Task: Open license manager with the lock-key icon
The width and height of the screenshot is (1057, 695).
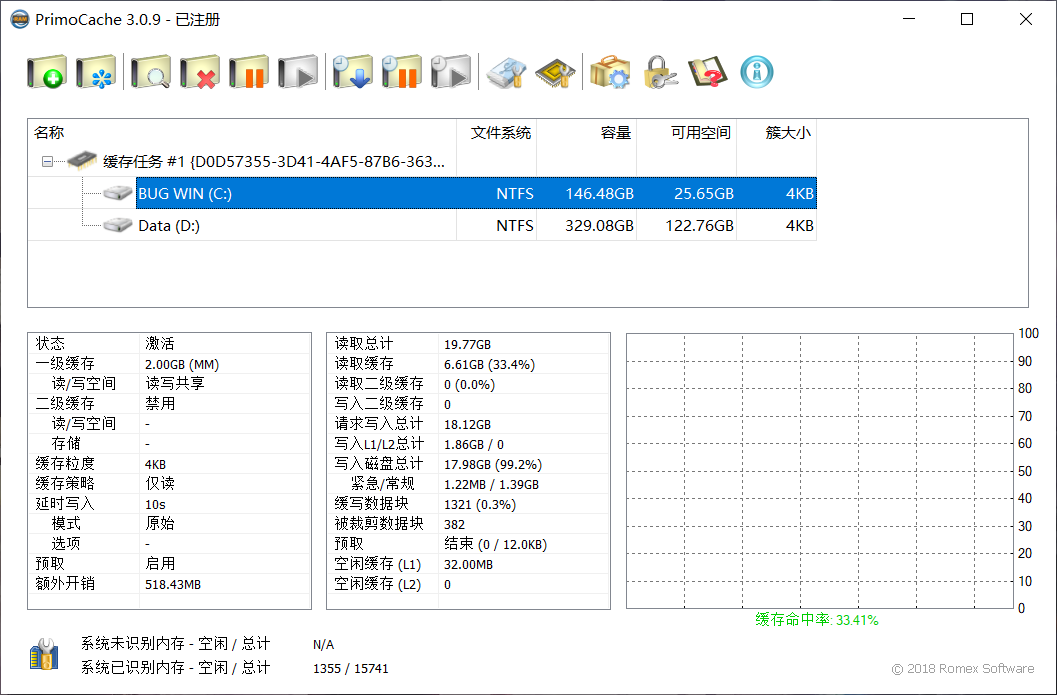Action: click(x=660, y=72)
